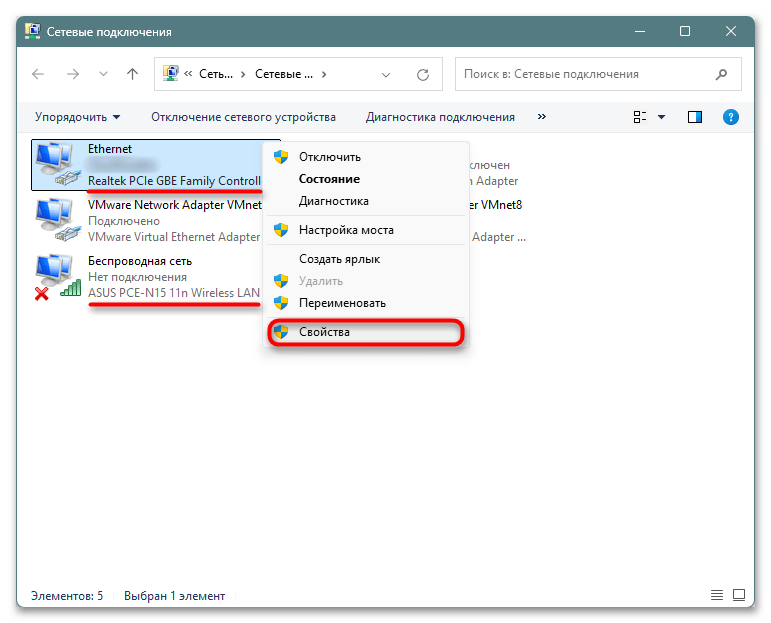771x623 pixels.
Task: Click the address bar network icon
Action: [x=170, y=74]
